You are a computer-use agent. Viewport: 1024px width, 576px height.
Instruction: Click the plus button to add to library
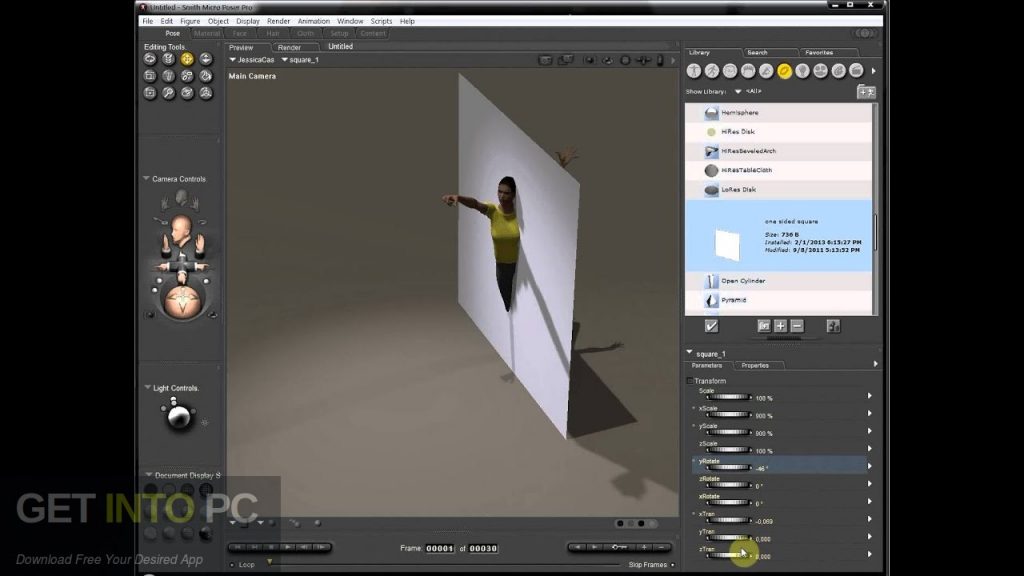[x=780, y=325]
